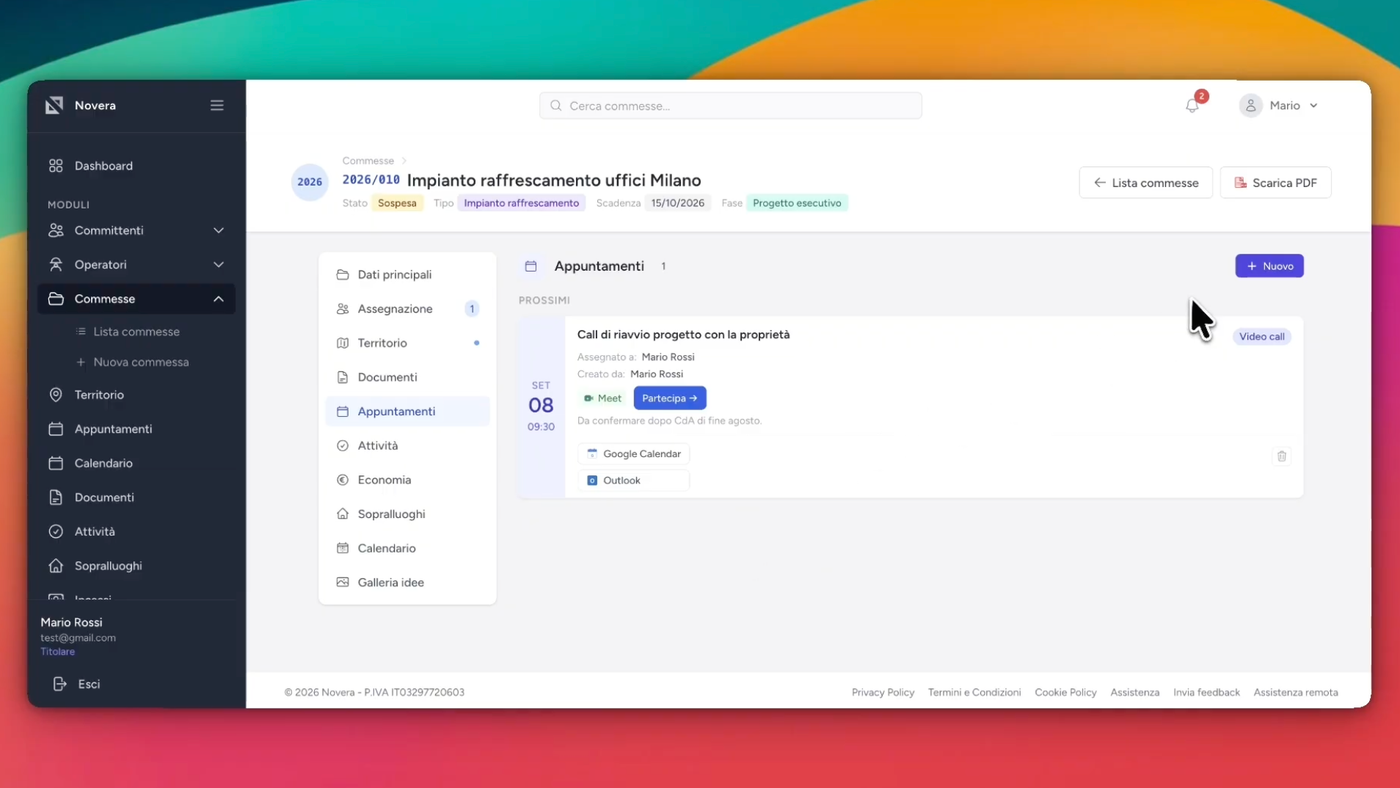The width and height of the screenshot is (1400, 788).
Task: Open Termini e Condizioni footer link
Action: 974,692
